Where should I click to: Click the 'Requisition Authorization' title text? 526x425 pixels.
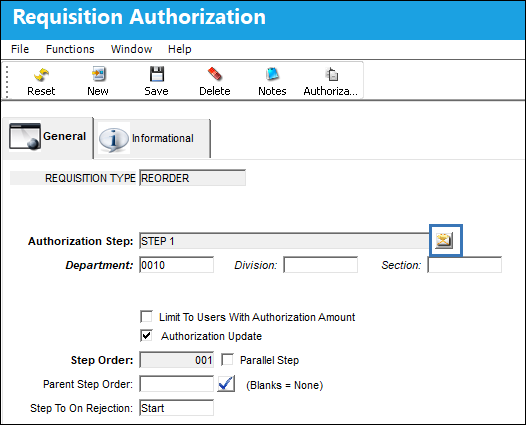click(x=139, y=17)
